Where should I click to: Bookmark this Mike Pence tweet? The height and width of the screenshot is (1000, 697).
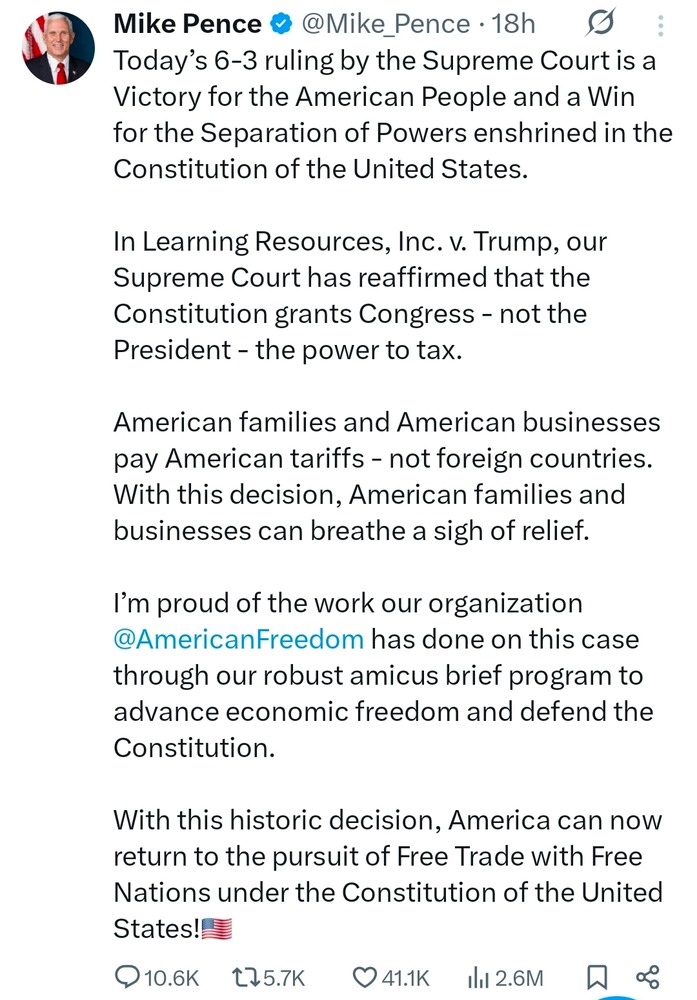(x=594, y=976)
